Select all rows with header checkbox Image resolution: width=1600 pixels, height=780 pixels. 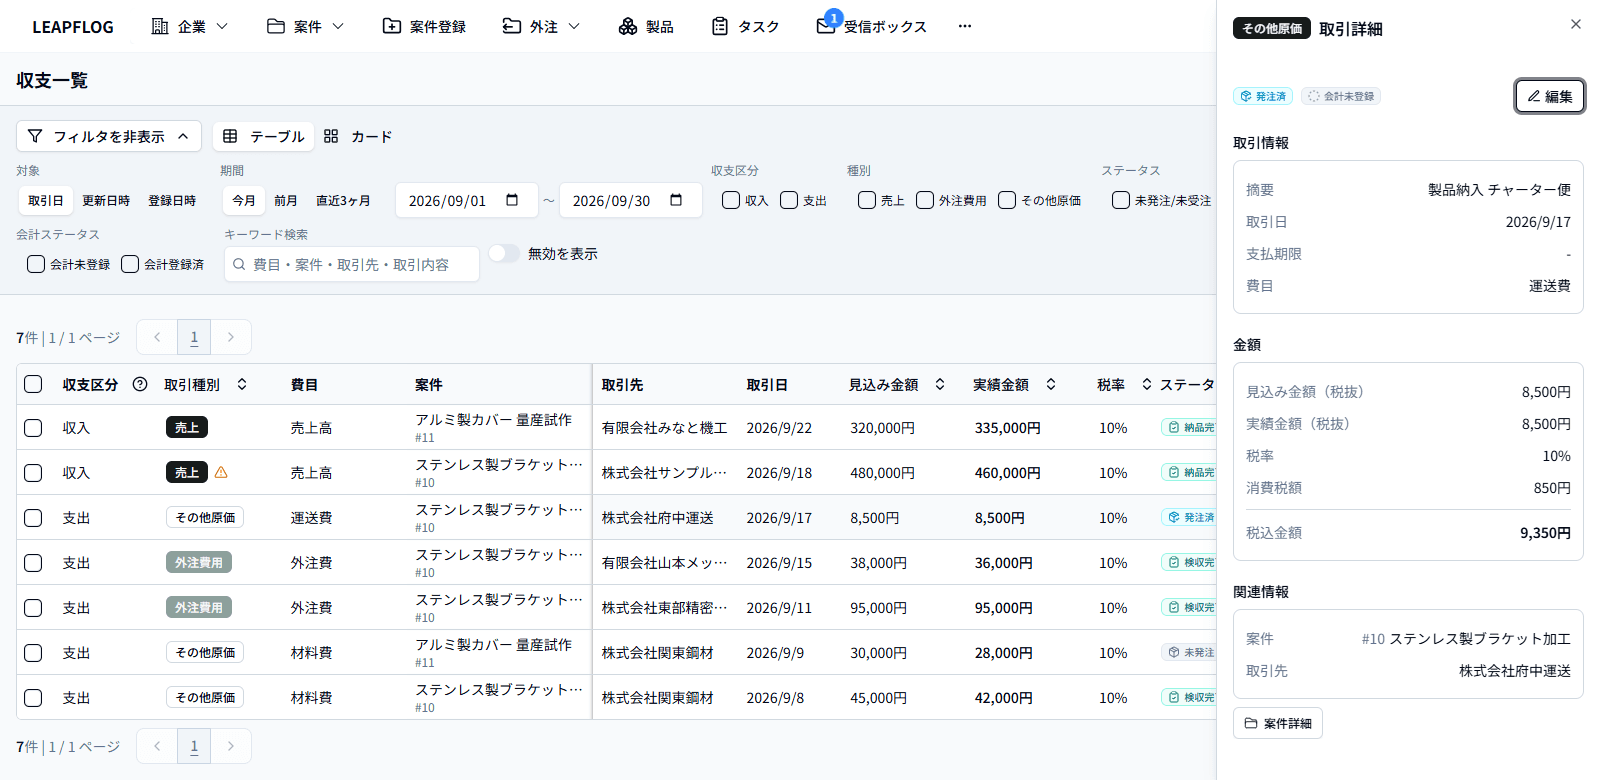click(33, 384)
